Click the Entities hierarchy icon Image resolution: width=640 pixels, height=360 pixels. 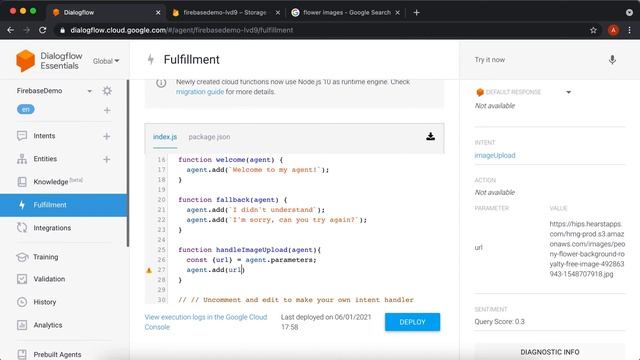[22, 159]
